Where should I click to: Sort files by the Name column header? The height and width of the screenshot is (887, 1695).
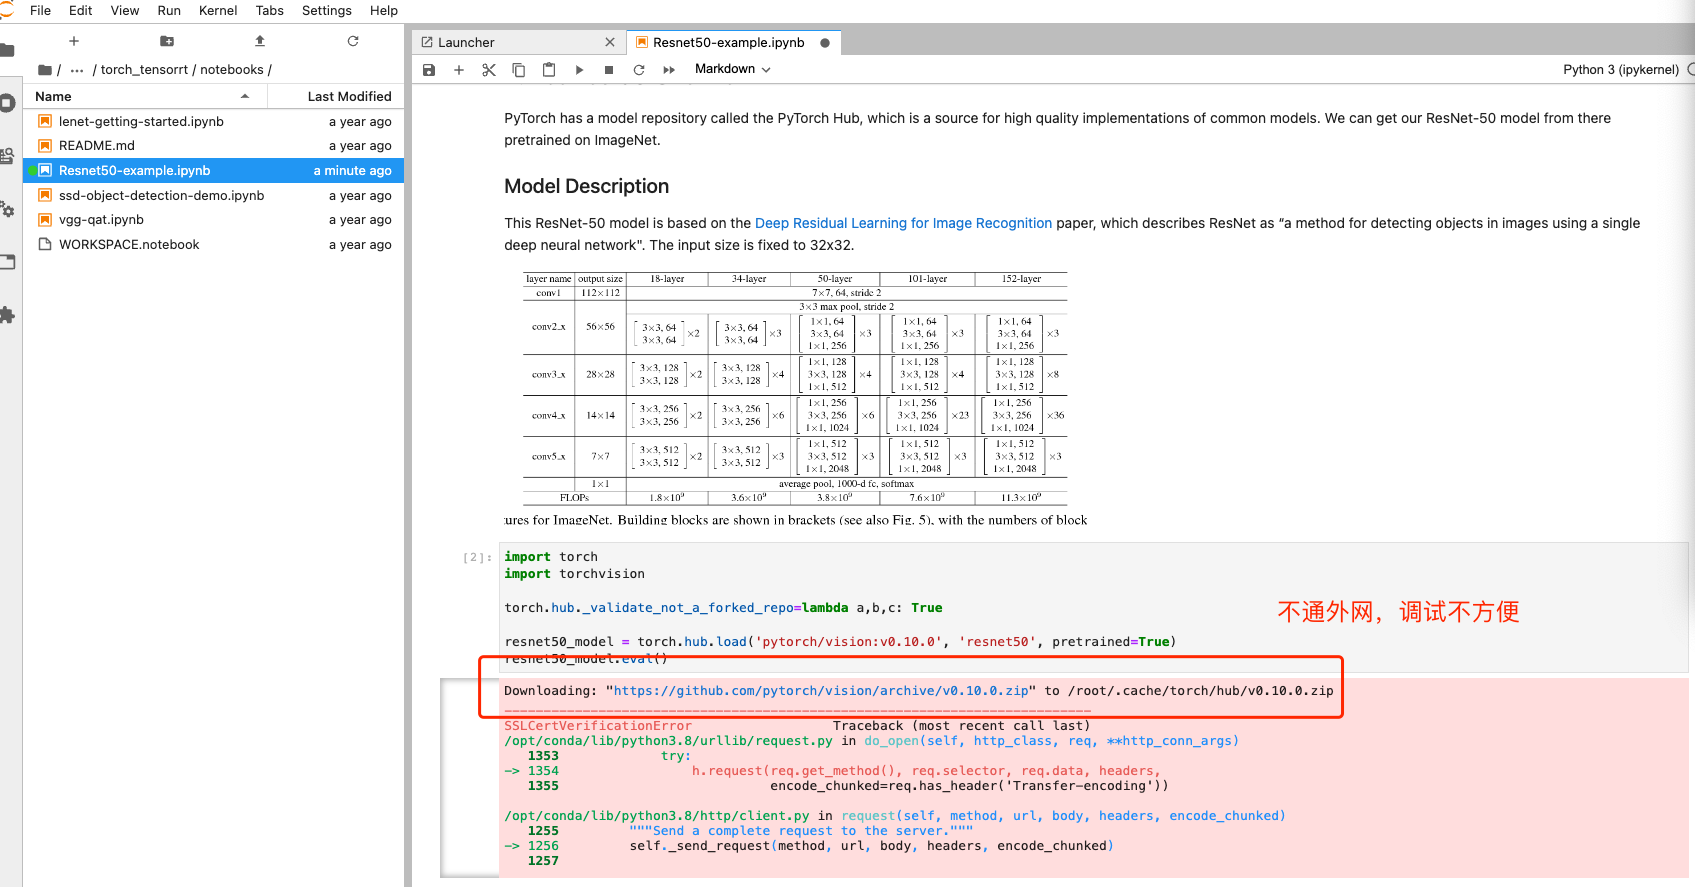(x=54, y=97)
